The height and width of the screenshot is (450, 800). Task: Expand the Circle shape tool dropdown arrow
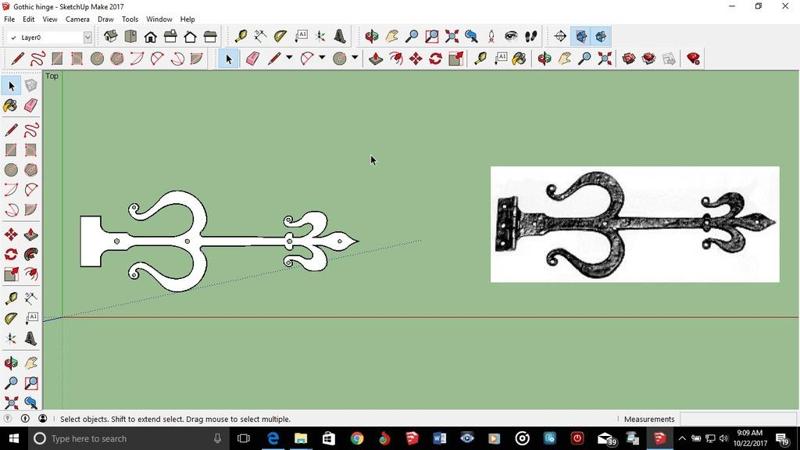click(355, 57)
